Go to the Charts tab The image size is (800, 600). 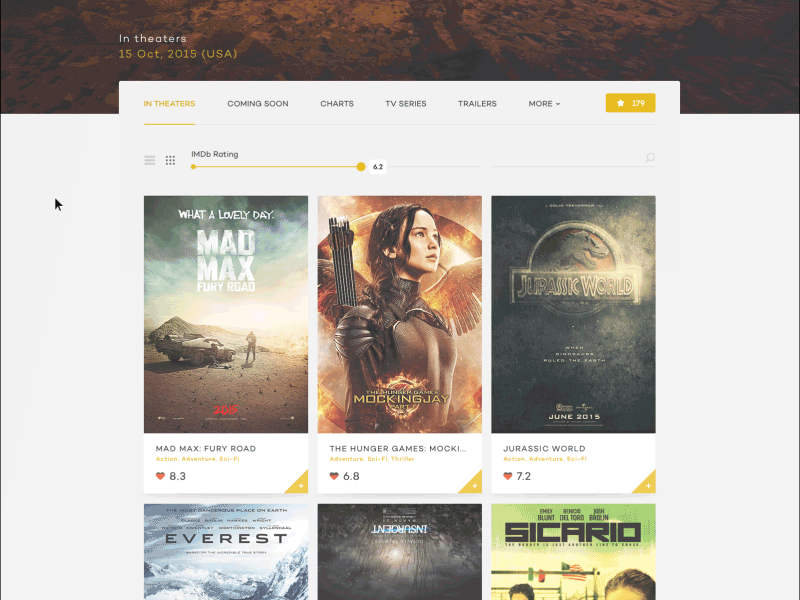click(x=337, y=104)
